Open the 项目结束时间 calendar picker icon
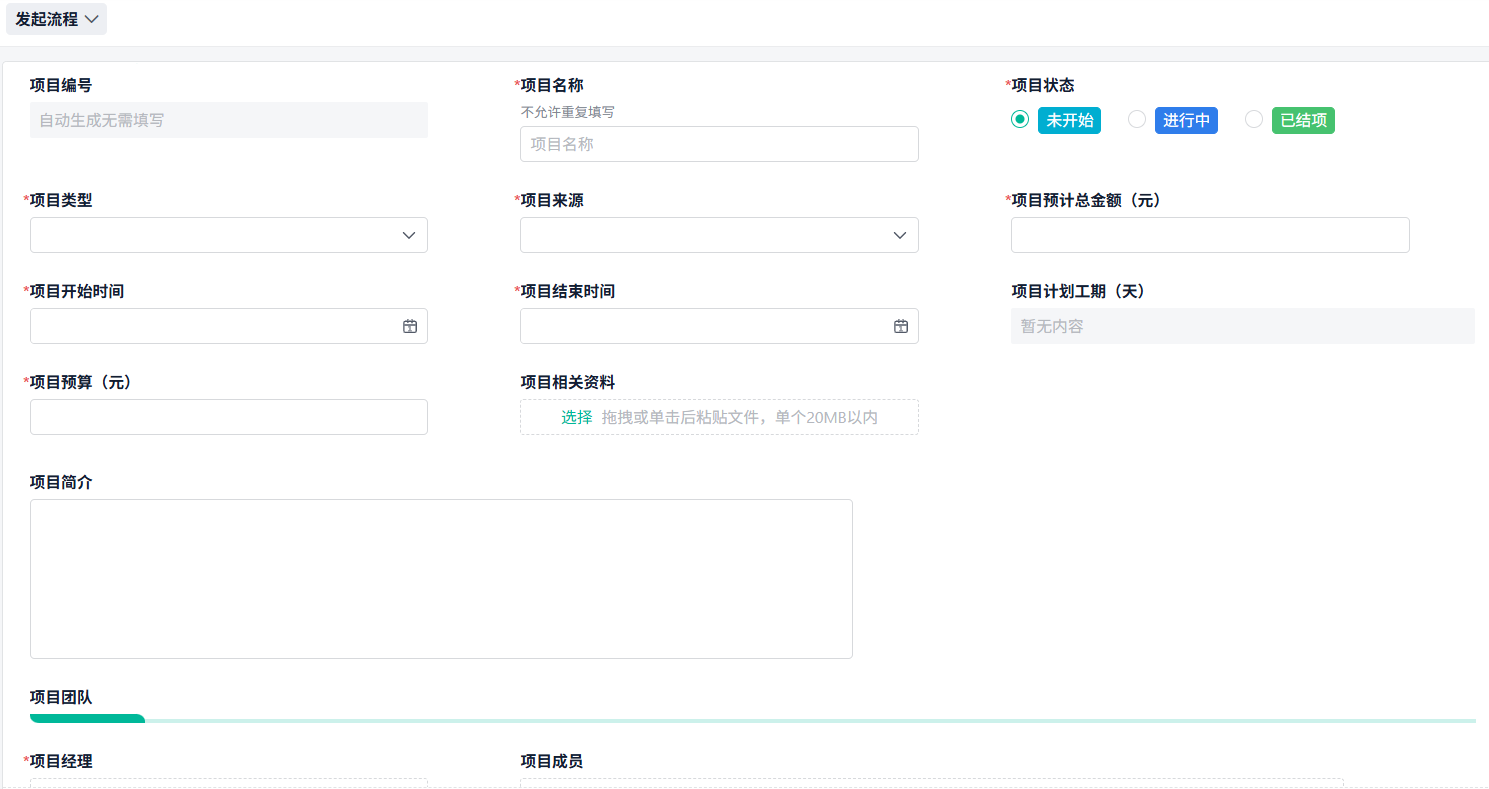The width and height of the screenshot is (1489, 789). pyautogui.click(x=900, y=325)
